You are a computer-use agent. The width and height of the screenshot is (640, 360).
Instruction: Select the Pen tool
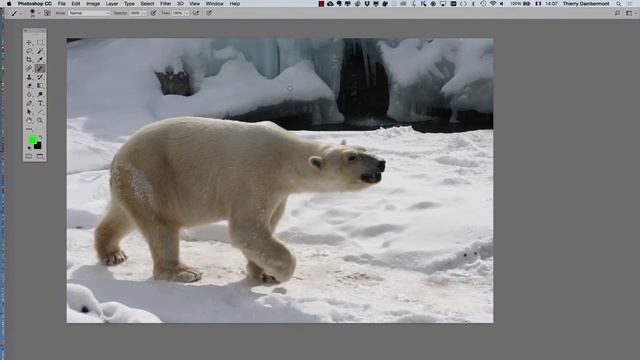[29, 103]
